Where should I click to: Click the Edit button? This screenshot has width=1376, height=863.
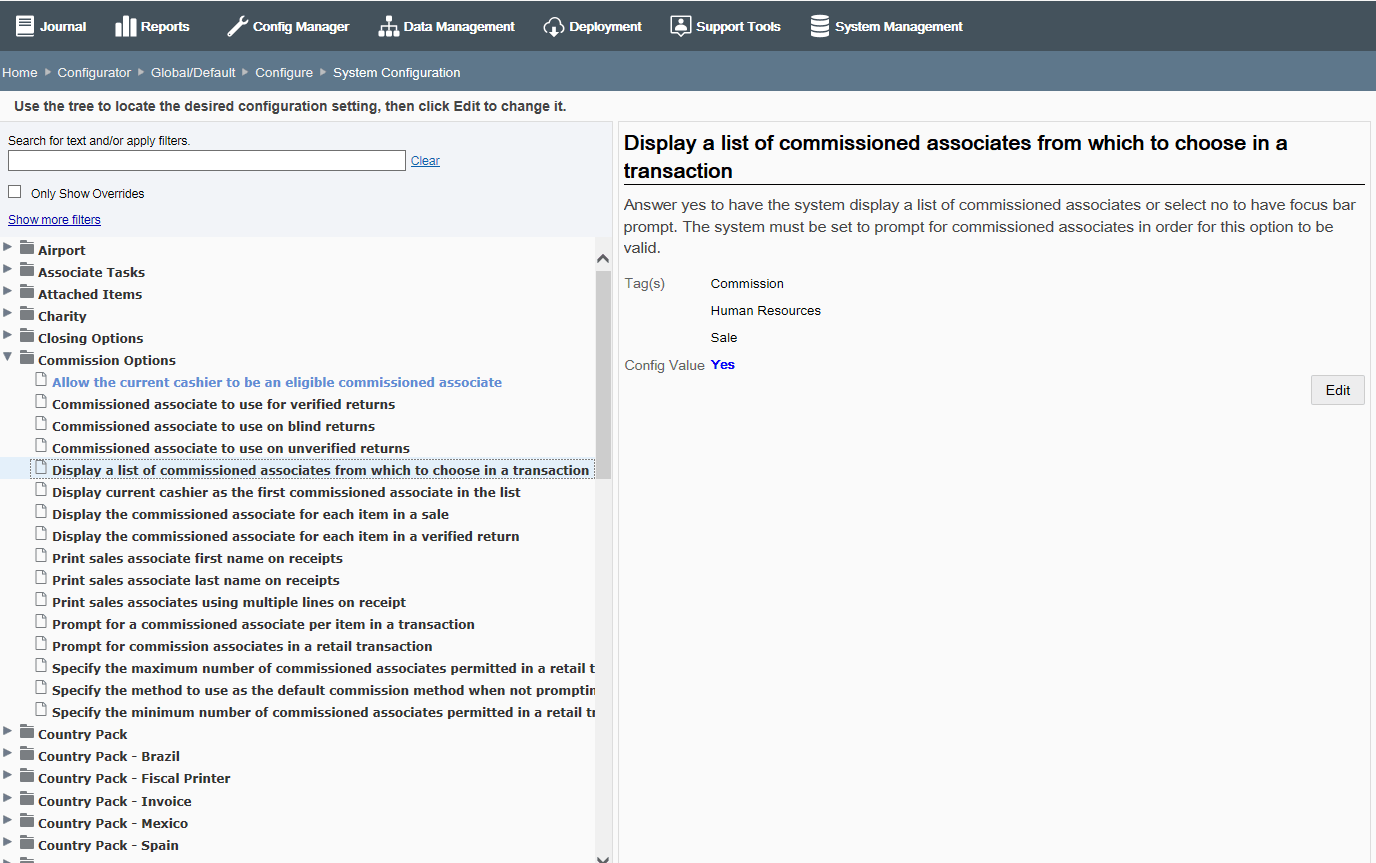click(x=1337, y=389)
